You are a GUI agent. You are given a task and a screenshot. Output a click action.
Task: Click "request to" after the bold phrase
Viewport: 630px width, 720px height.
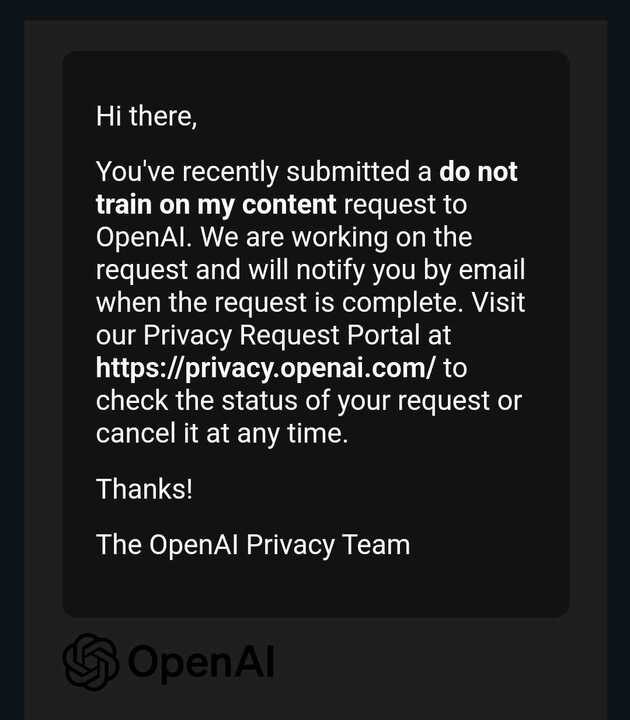[405, 205]
